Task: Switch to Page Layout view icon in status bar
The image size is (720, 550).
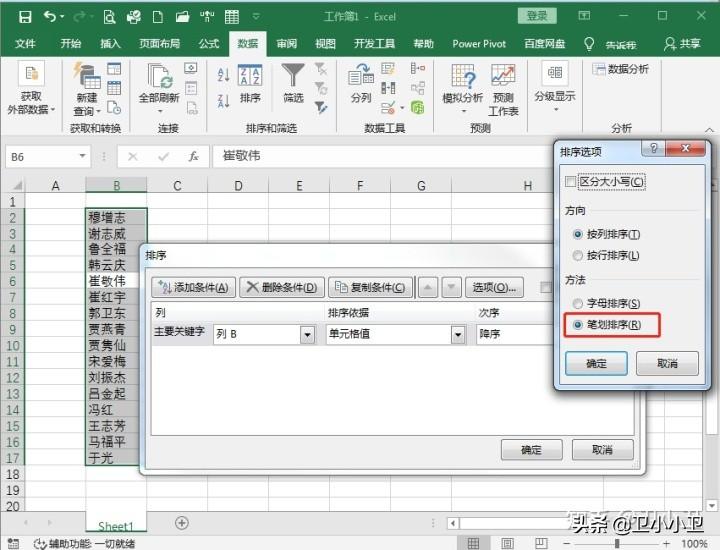Action: (x=507, y=544)
